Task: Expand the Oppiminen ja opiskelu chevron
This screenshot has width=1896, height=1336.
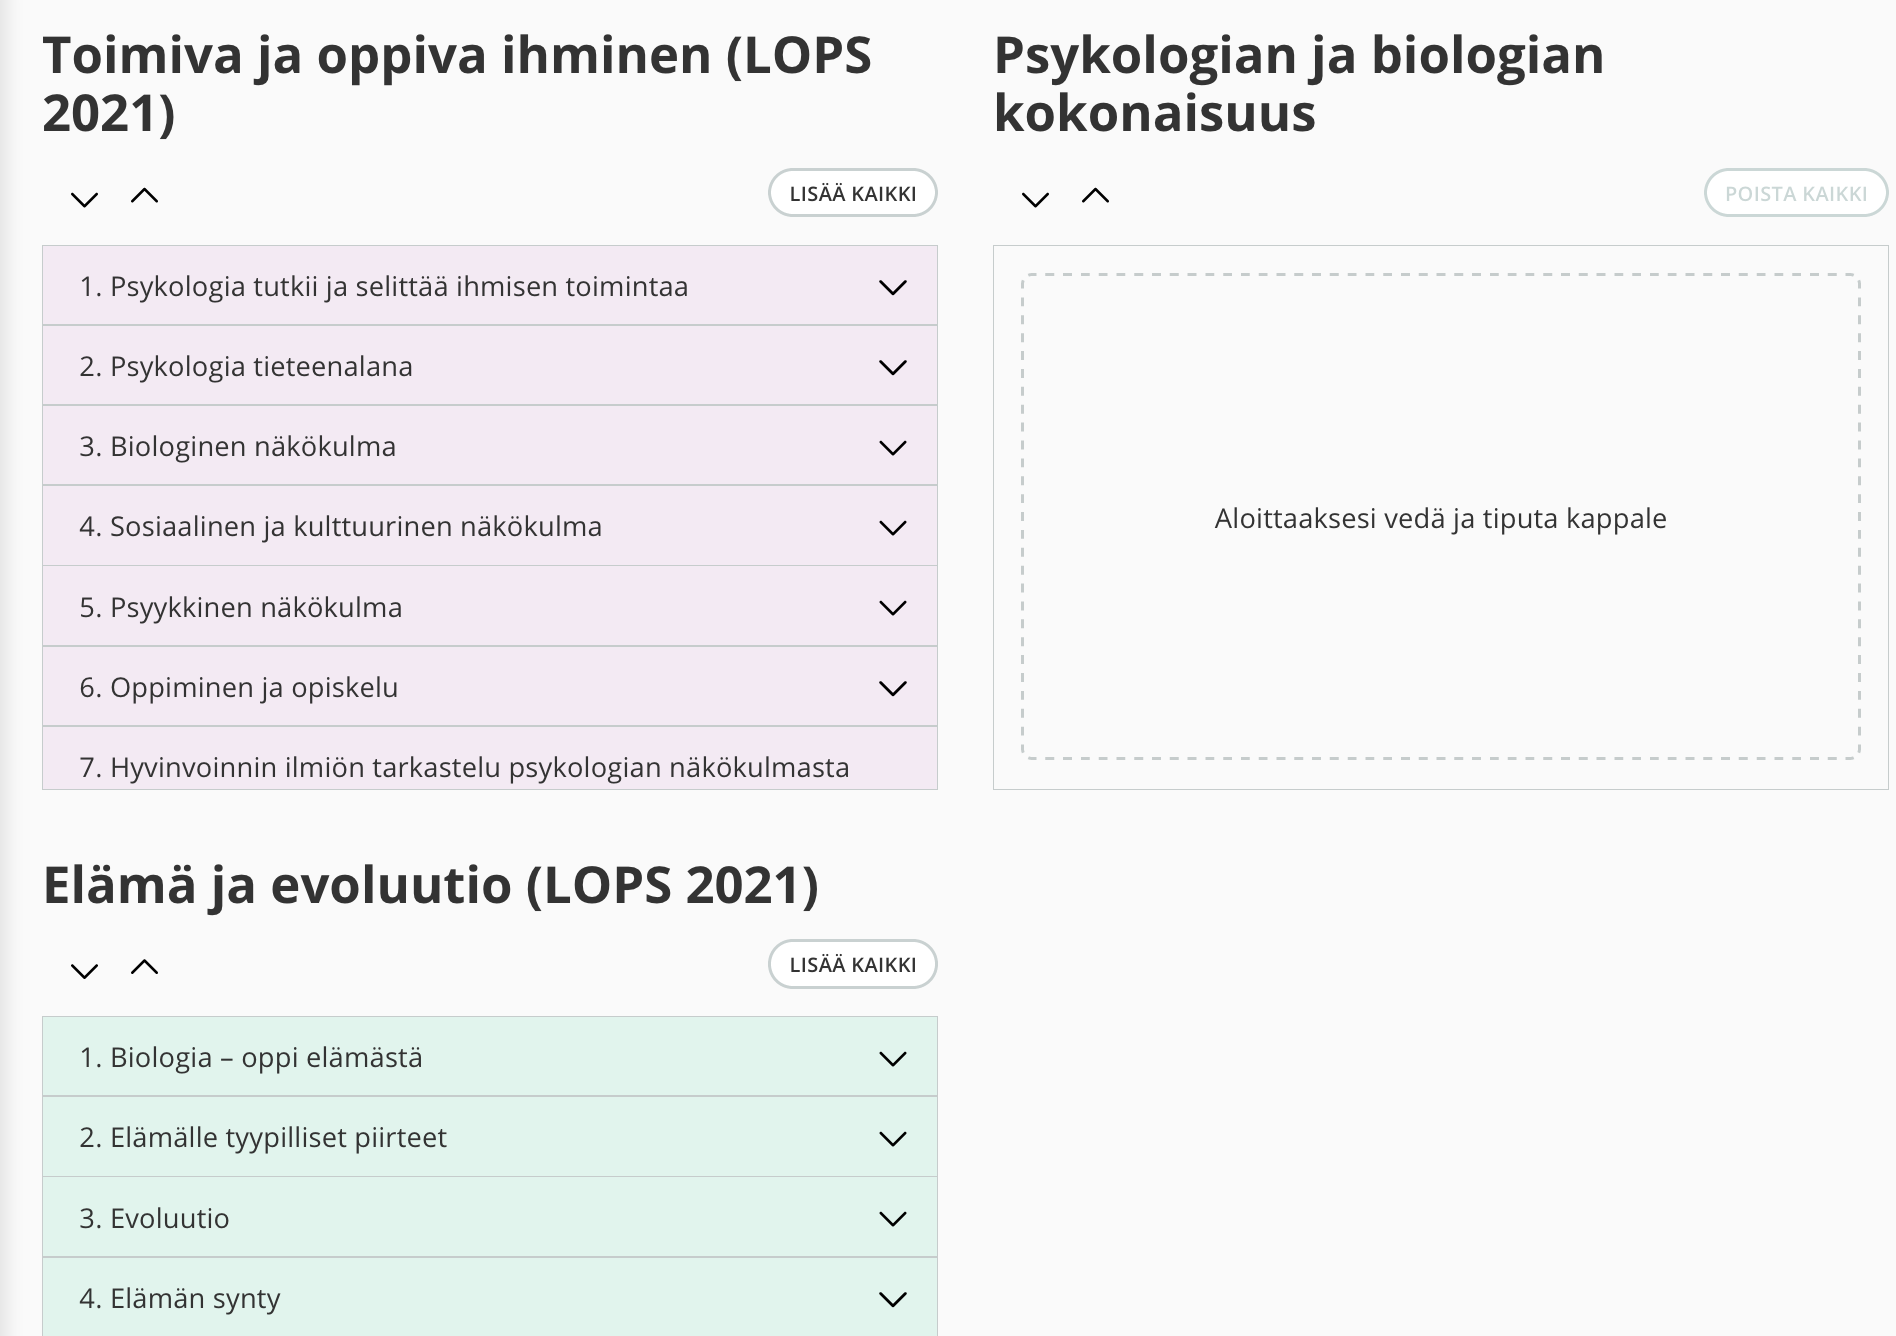Action: [x=892, y=688]
